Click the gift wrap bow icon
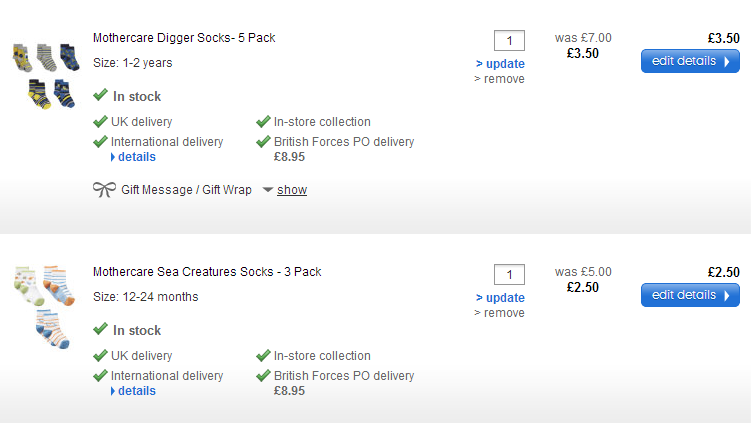Screen dimensions: 754x427 [x=104, y=189]
